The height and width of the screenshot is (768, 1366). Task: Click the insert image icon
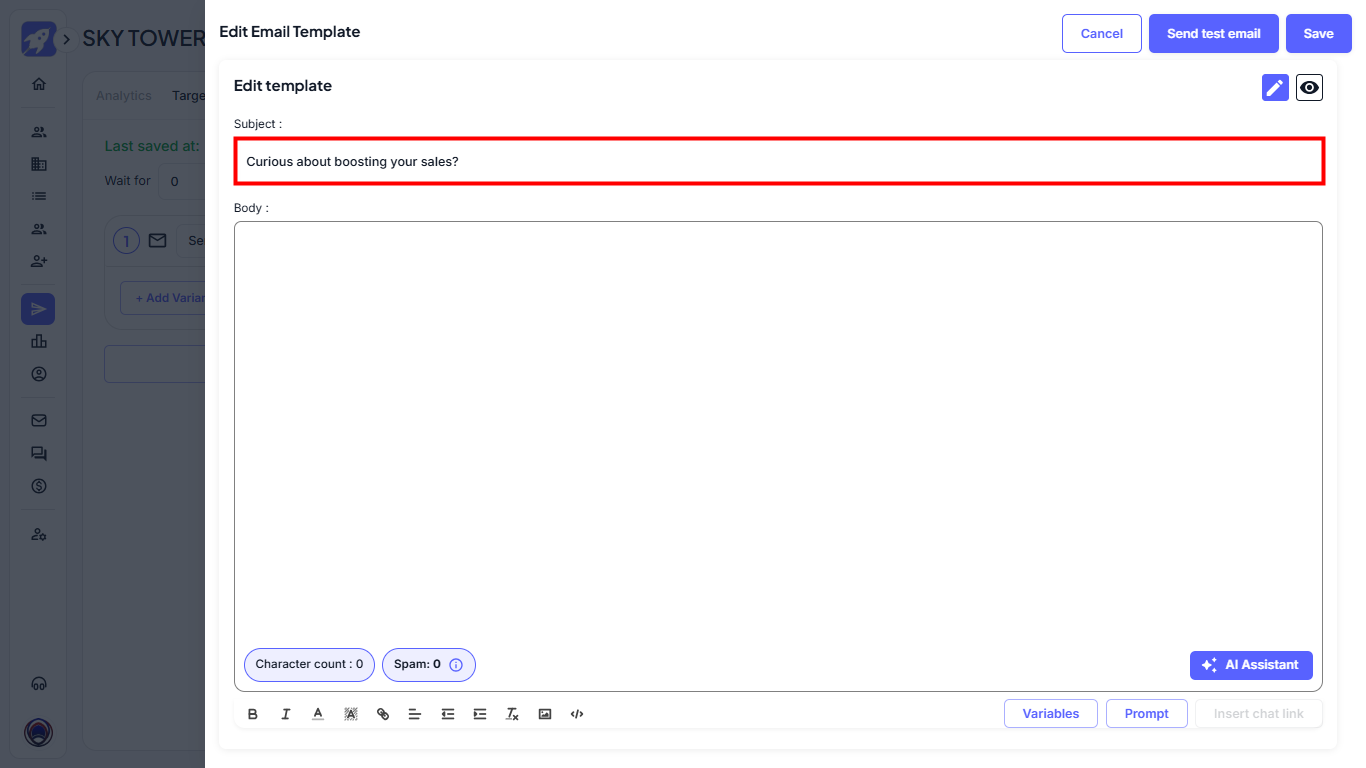tap(545, 714)
